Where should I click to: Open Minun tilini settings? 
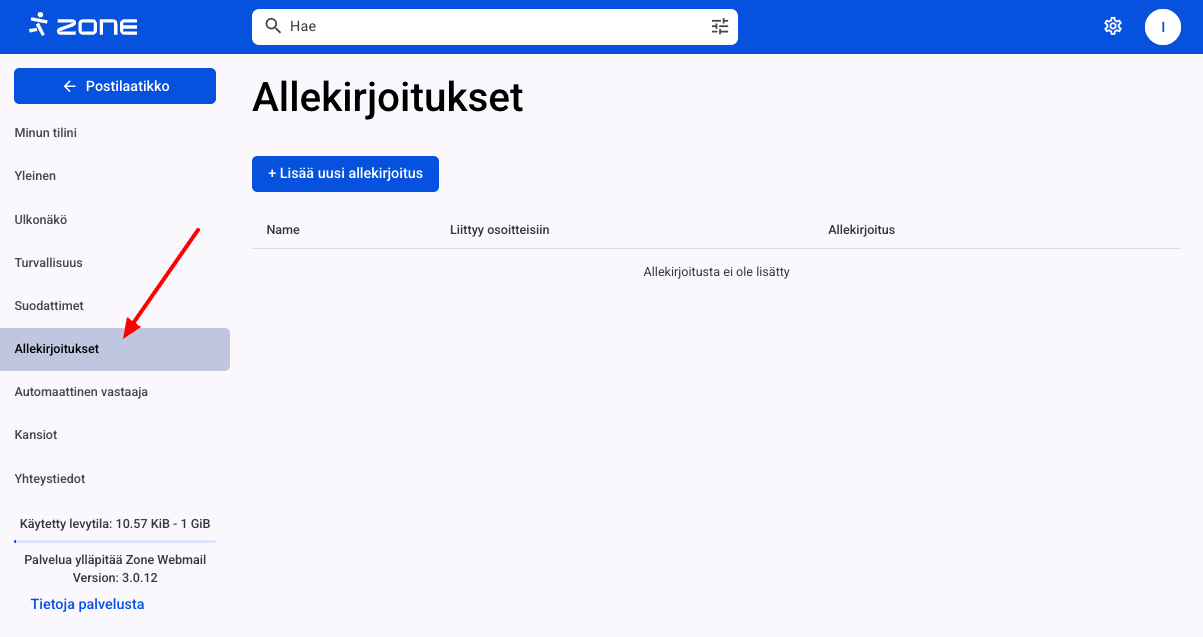pos(46,133)
